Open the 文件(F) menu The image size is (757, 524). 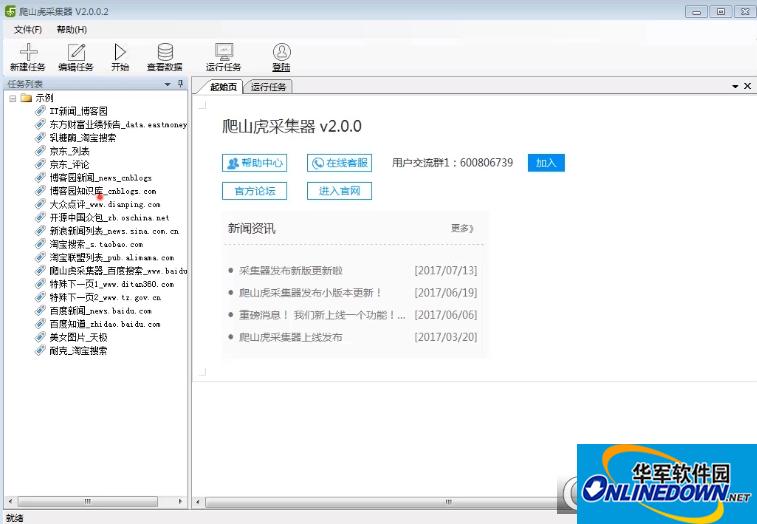28,29
